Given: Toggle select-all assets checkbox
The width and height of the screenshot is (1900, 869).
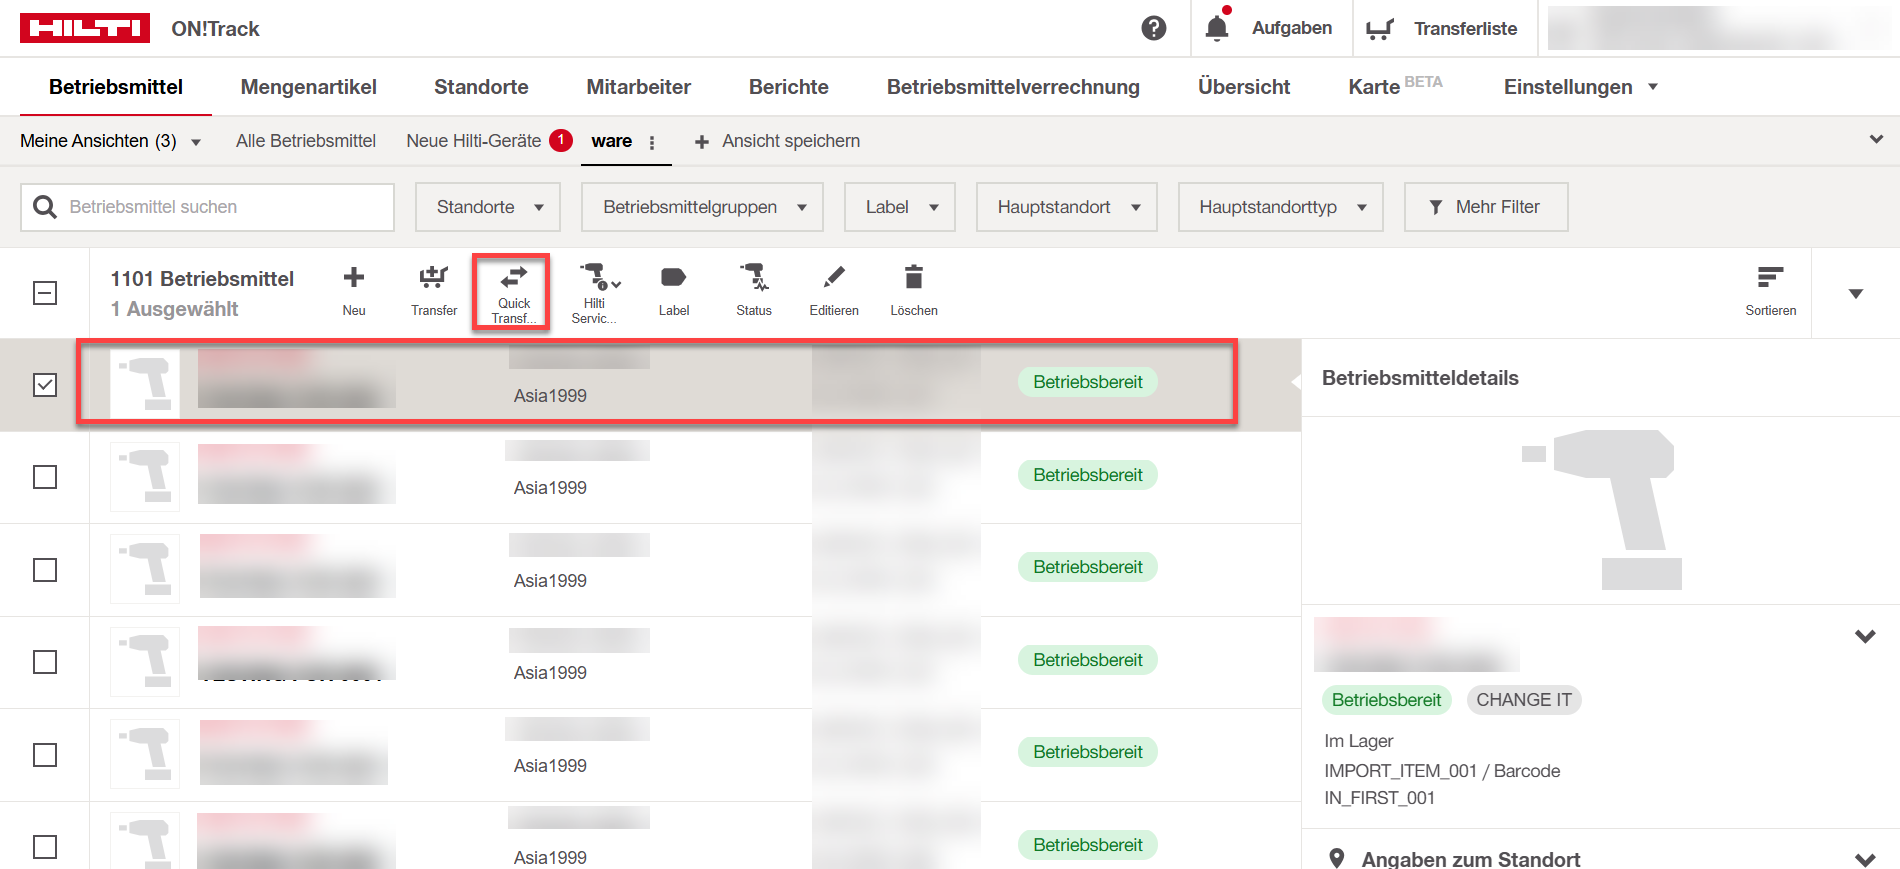Looking at the screenshot, I should [45, 293].
